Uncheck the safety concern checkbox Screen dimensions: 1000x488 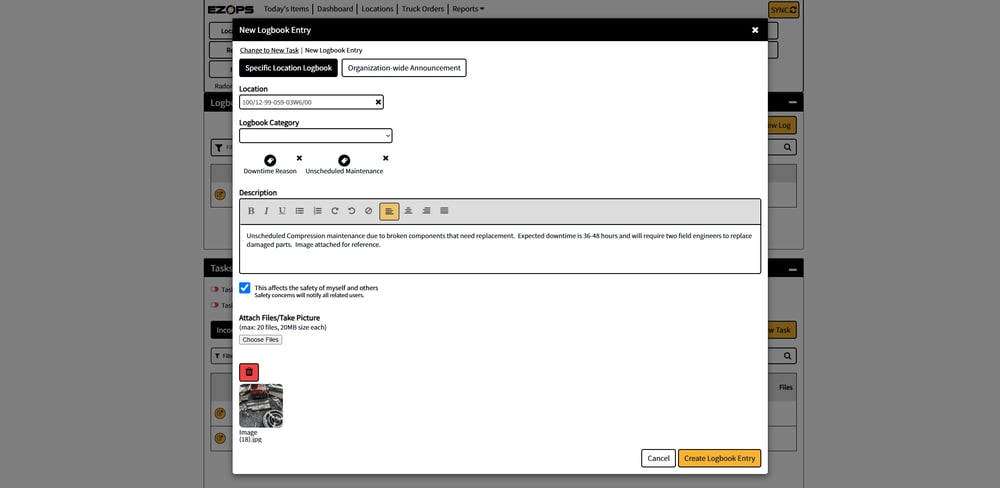click(245, 288)
